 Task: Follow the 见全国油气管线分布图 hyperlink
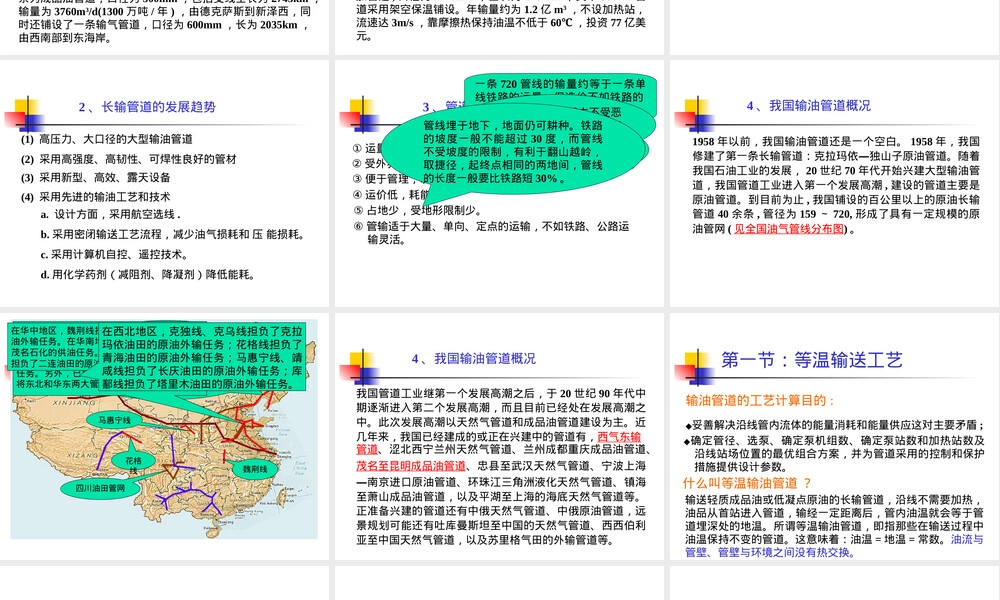click(789, 229)
